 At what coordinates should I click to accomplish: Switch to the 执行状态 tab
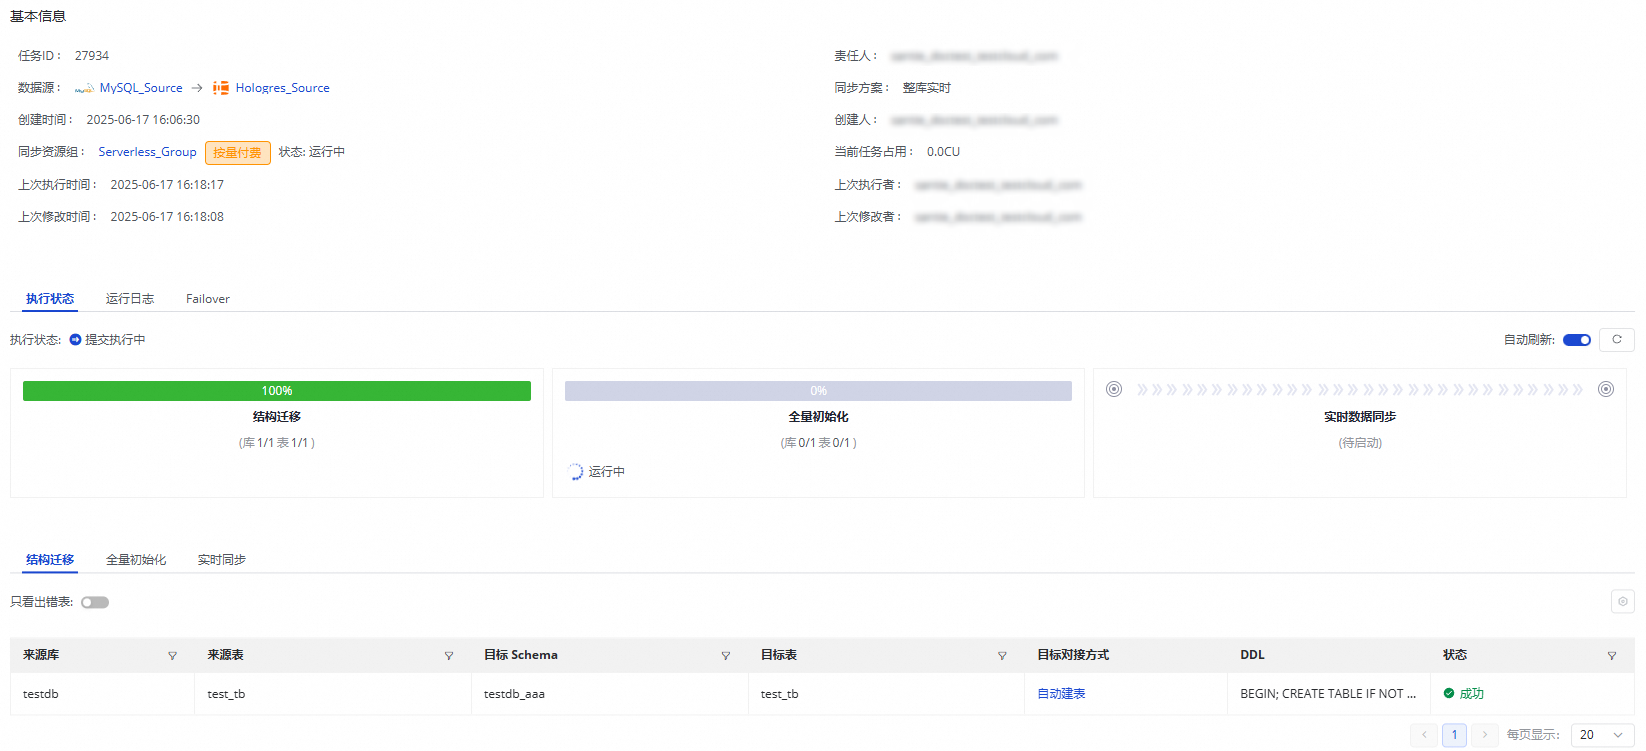pyautogui.click(x=50, y=299)
